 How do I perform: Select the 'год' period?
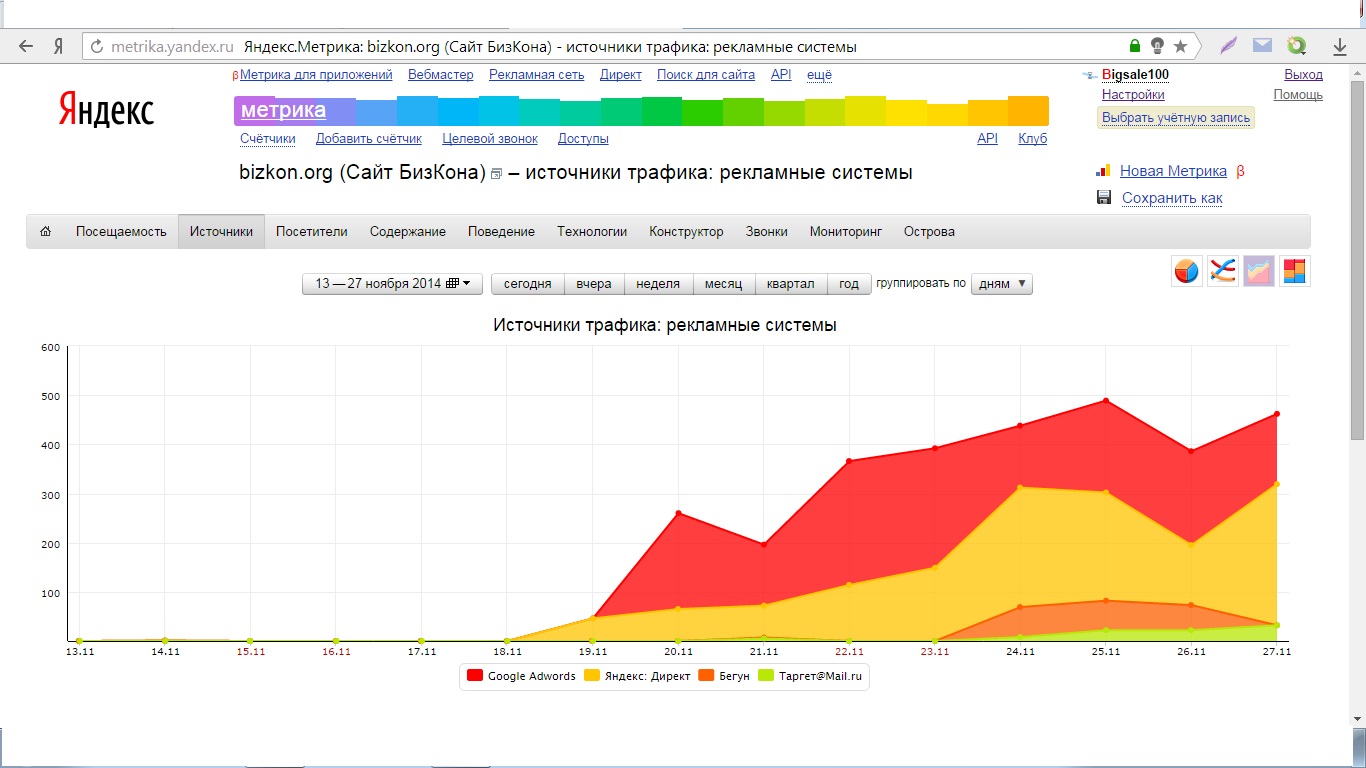pos(849,284)
